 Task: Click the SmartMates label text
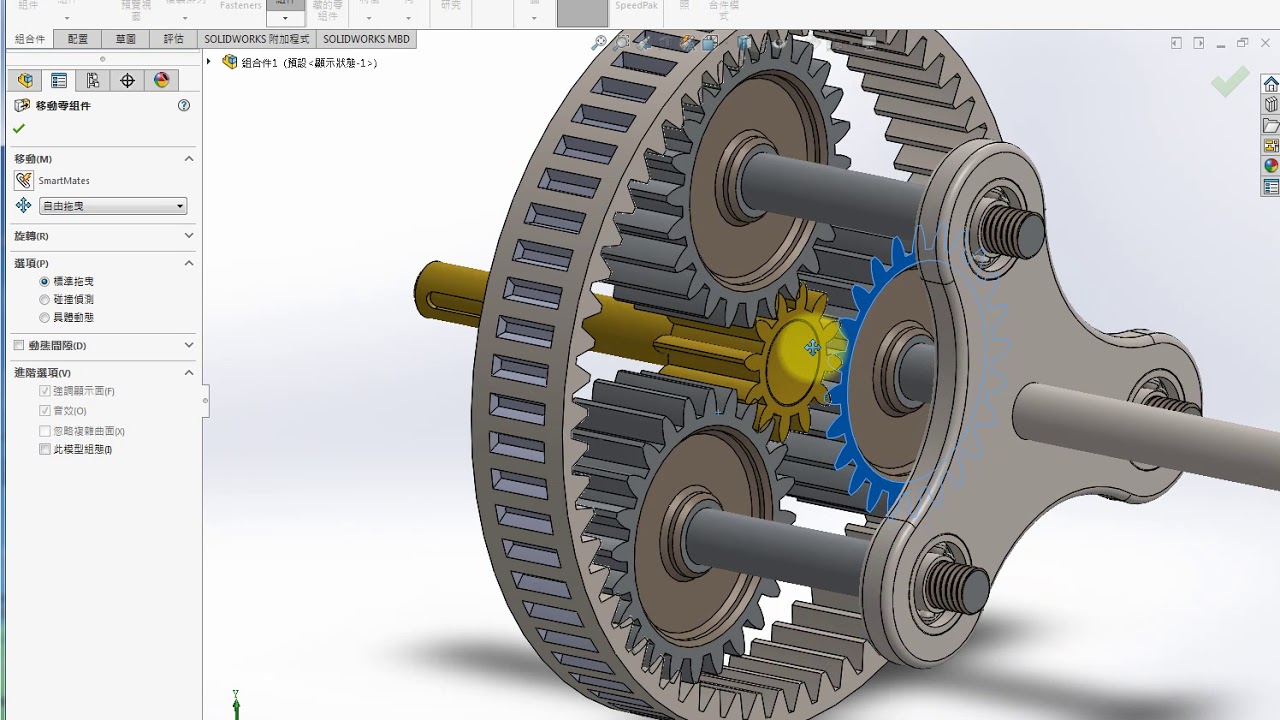tap(64, 181)
